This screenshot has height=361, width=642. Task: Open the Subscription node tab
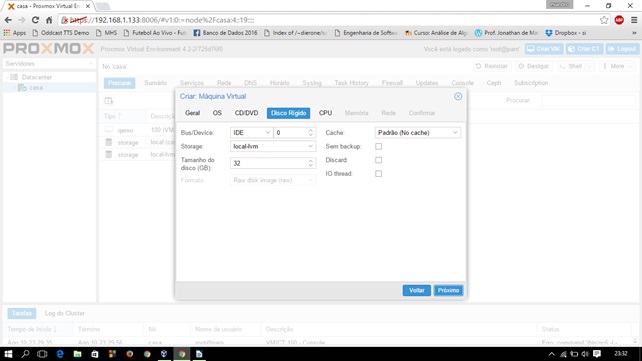531,83
